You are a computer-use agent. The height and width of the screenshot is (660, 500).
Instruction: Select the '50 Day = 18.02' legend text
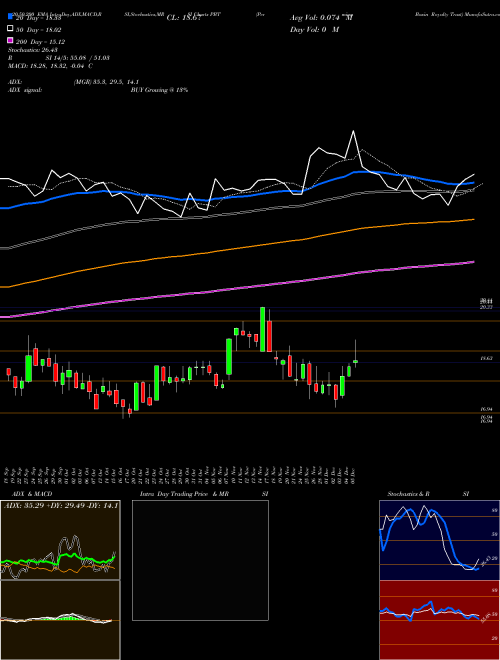tap(39, 30)
